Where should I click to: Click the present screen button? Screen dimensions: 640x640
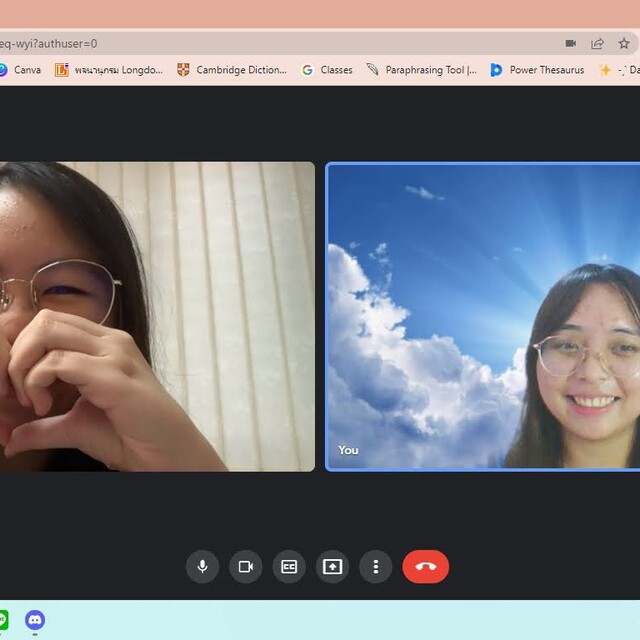pos(332,567)
